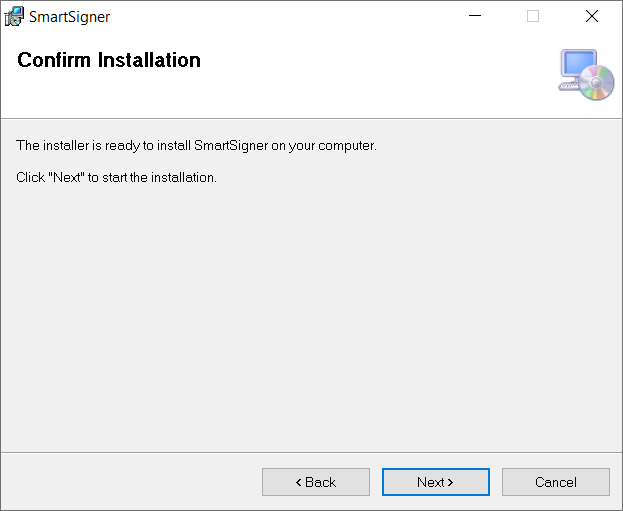This screenshot has width=623, height=511.
Task: Go back with the Back button
Action: tap(316, 482)
